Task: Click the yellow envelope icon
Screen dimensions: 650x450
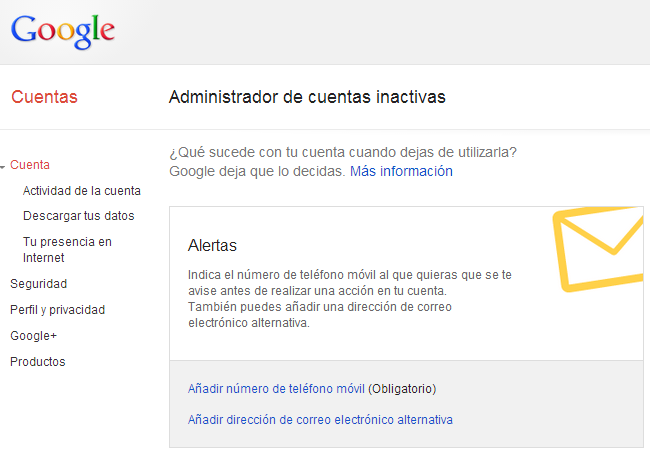Action: click(x=598, y=249)
